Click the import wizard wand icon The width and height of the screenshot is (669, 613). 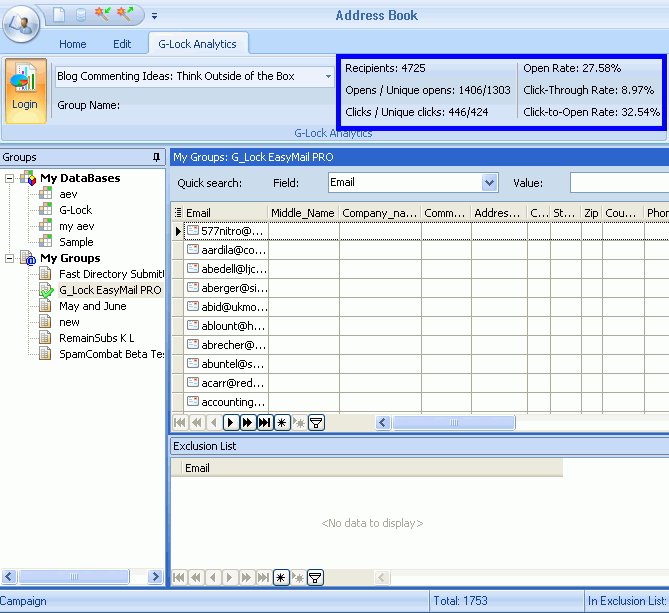point(102,14)
